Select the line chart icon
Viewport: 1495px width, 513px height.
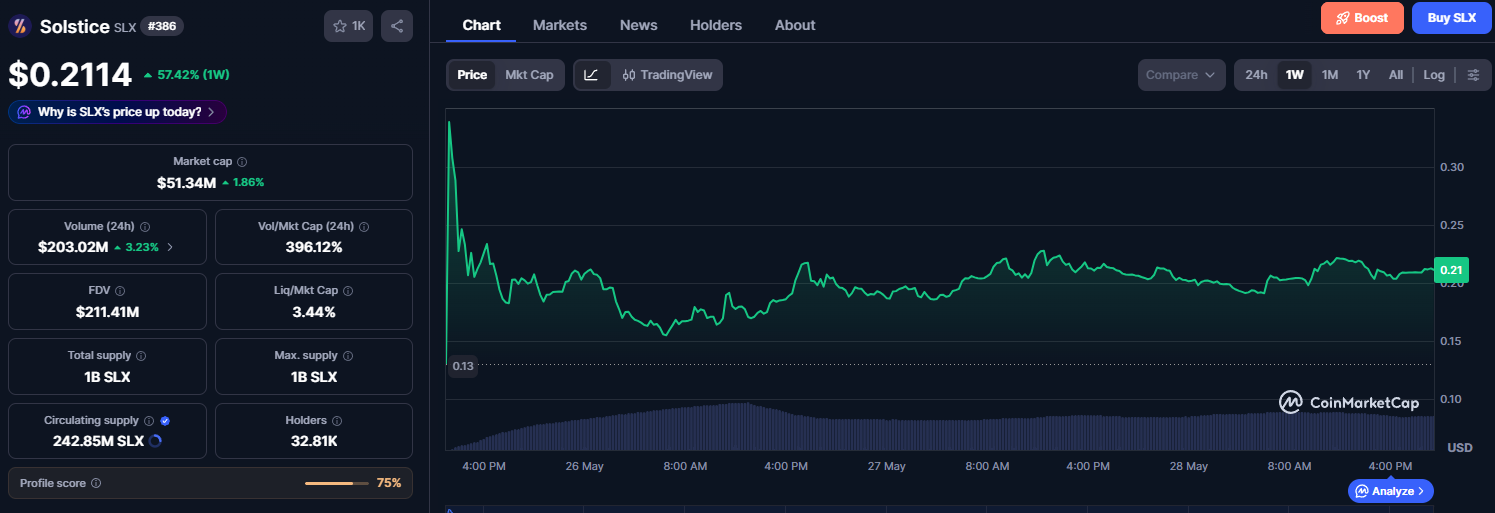591,75
